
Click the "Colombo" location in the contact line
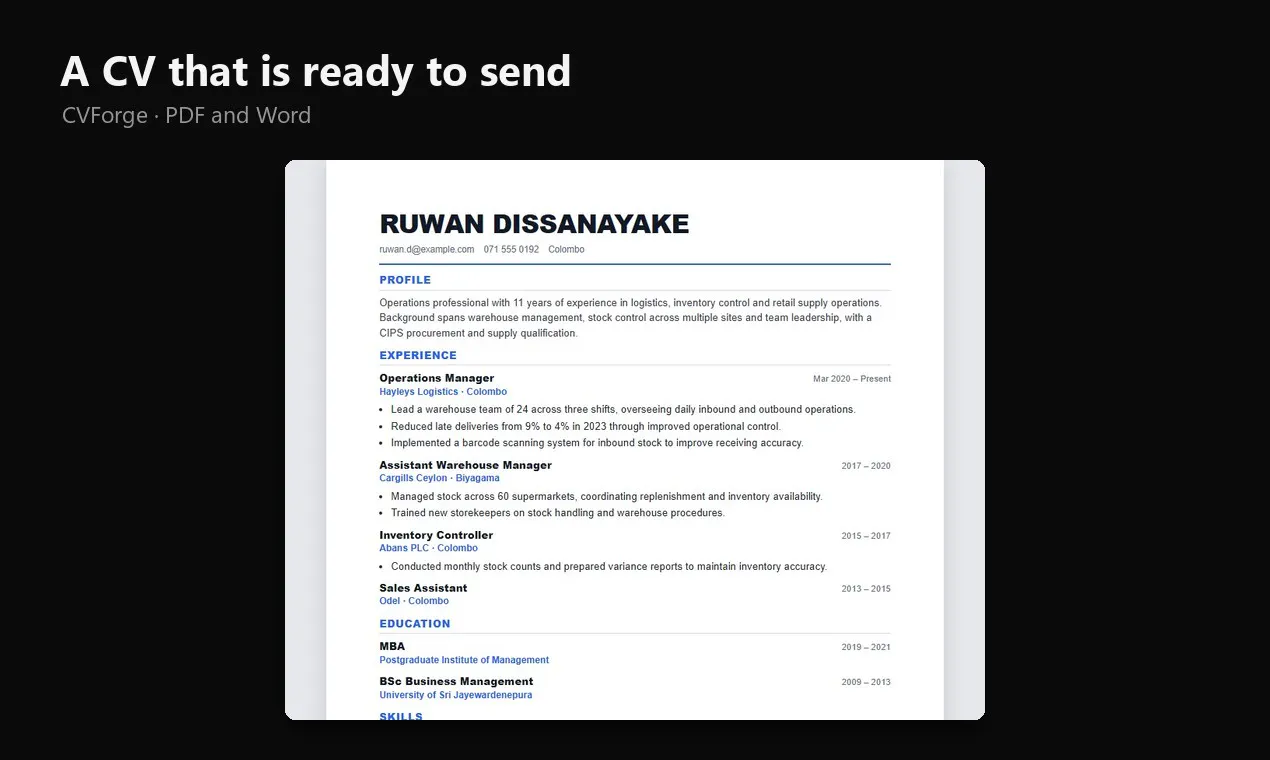pyautogui.click(x=566, y=249)
